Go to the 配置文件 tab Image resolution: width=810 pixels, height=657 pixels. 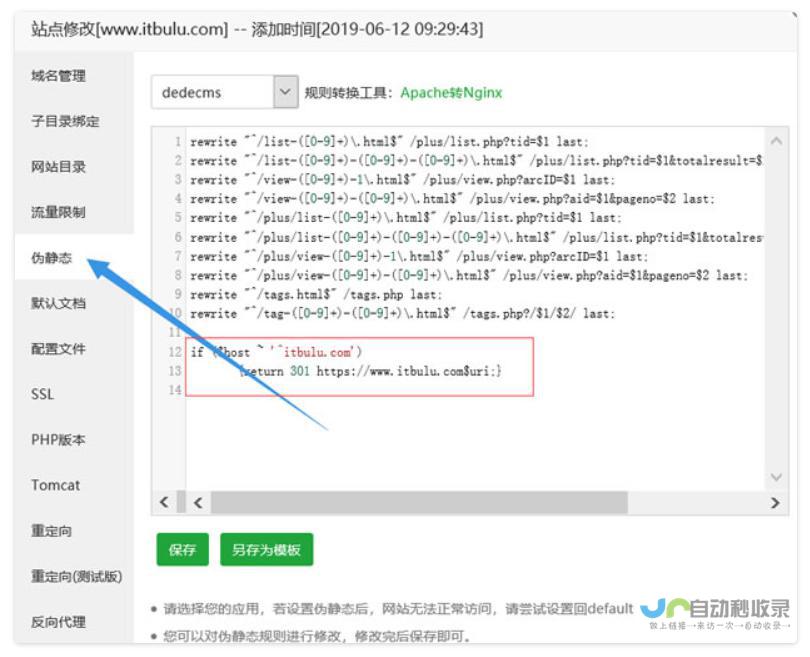(58, 349)
